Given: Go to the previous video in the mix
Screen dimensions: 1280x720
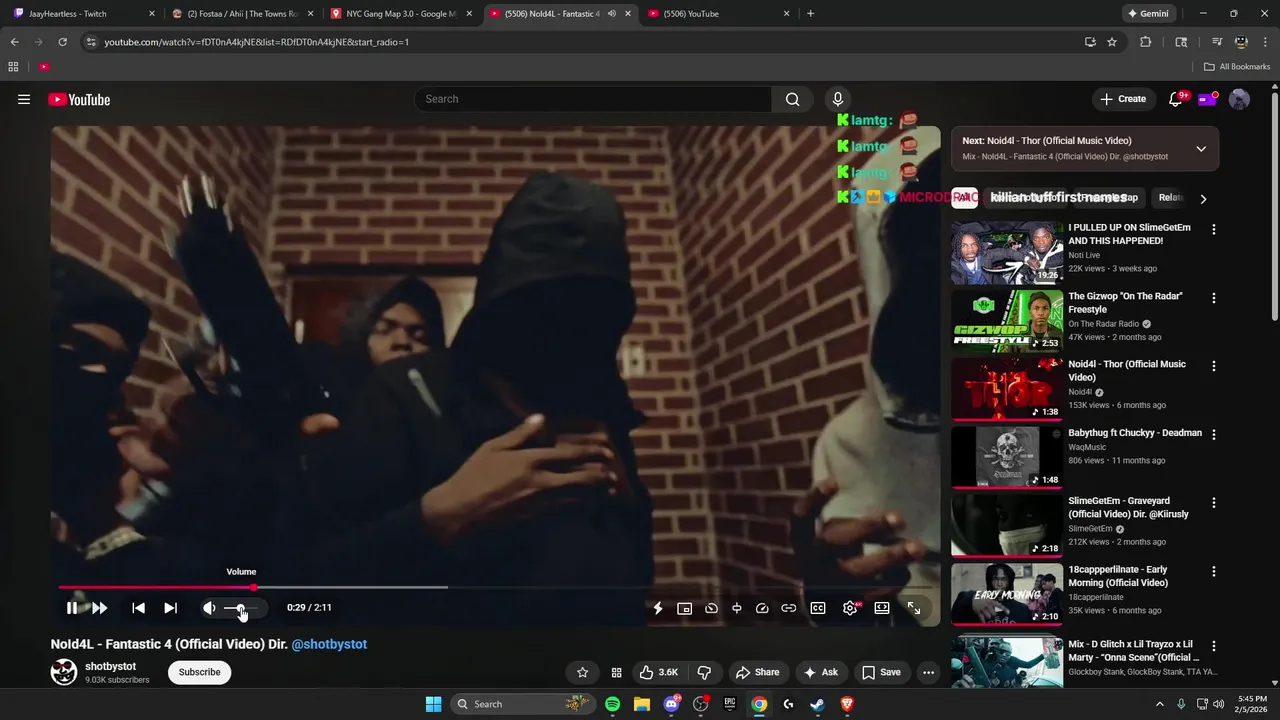Looking at the screenshot, I should point(138,608).
